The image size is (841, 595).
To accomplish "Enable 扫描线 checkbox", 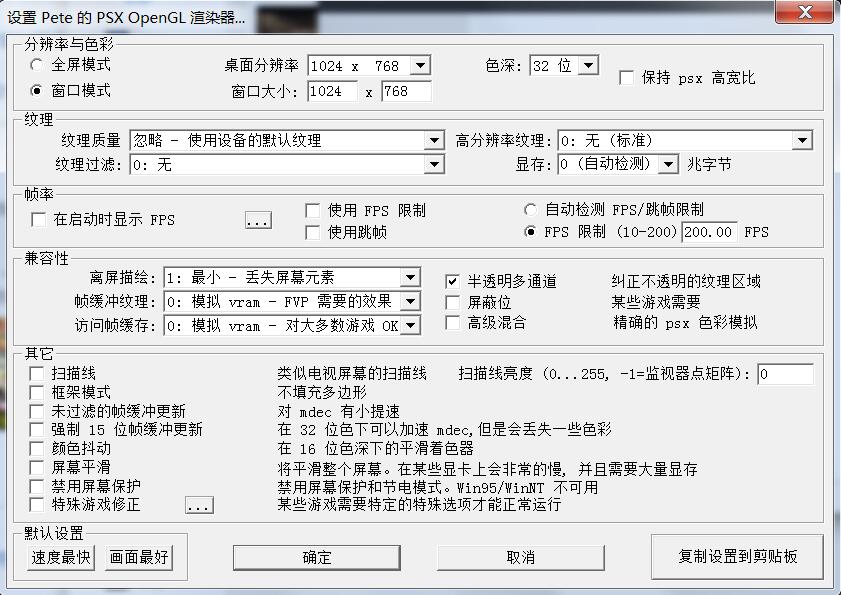I will [36, 373].
